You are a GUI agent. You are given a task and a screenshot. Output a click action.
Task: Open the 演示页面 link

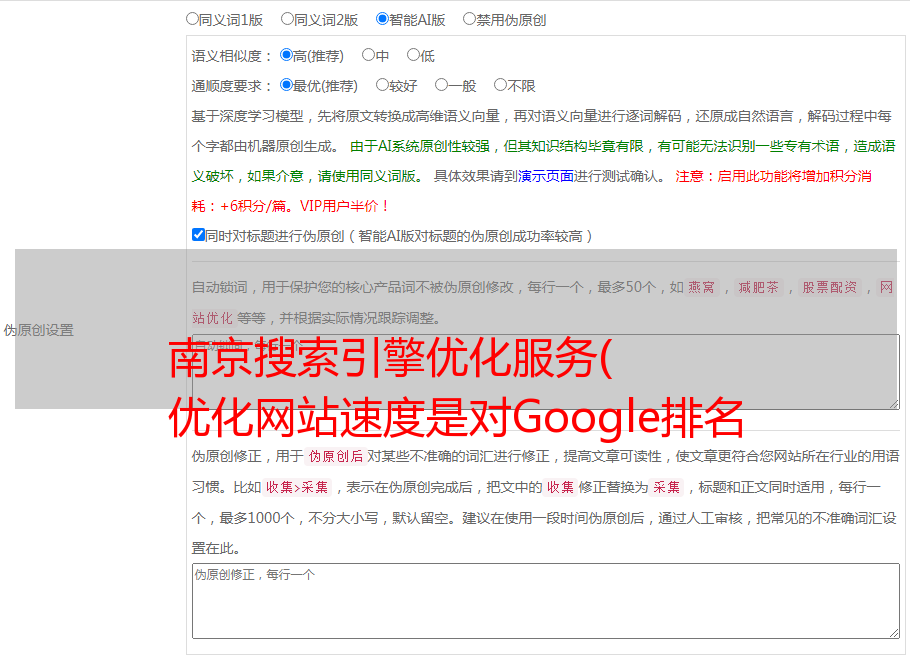[x=546, y=176]
